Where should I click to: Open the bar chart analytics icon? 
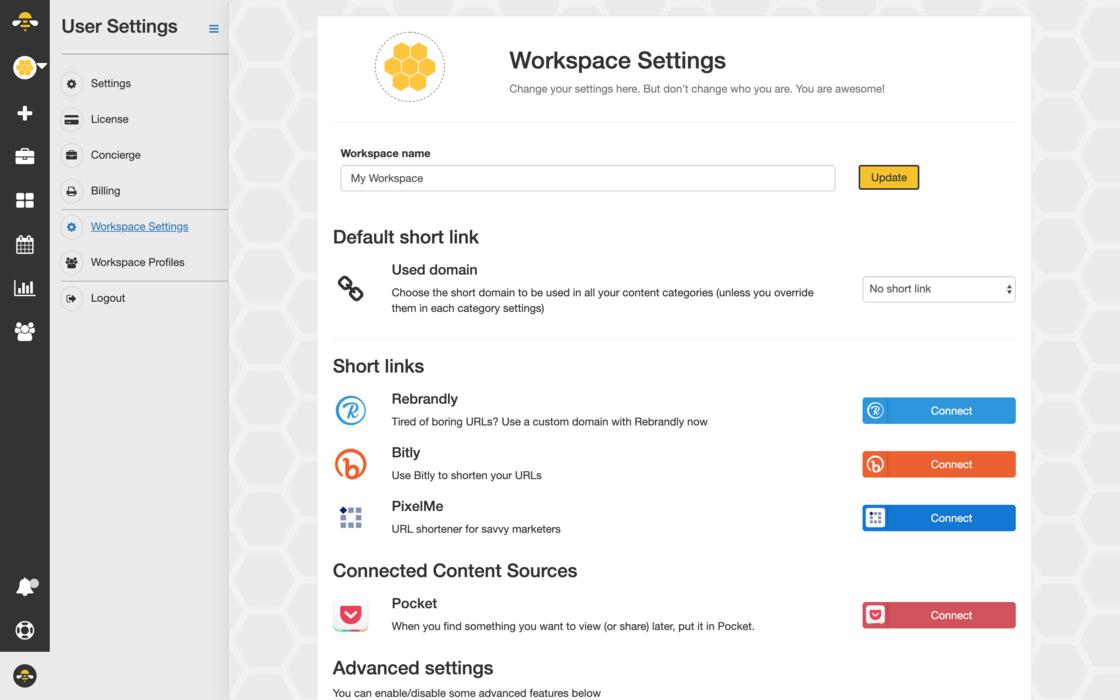25,288
